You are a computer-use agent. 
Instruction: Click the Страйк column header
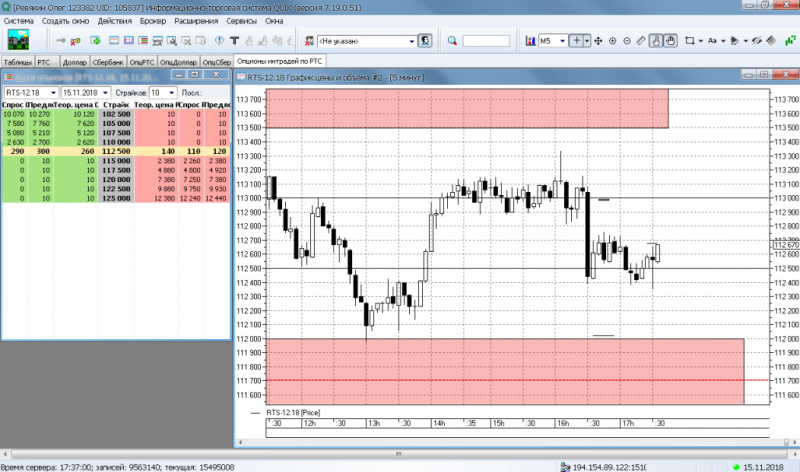pos(116,105)
